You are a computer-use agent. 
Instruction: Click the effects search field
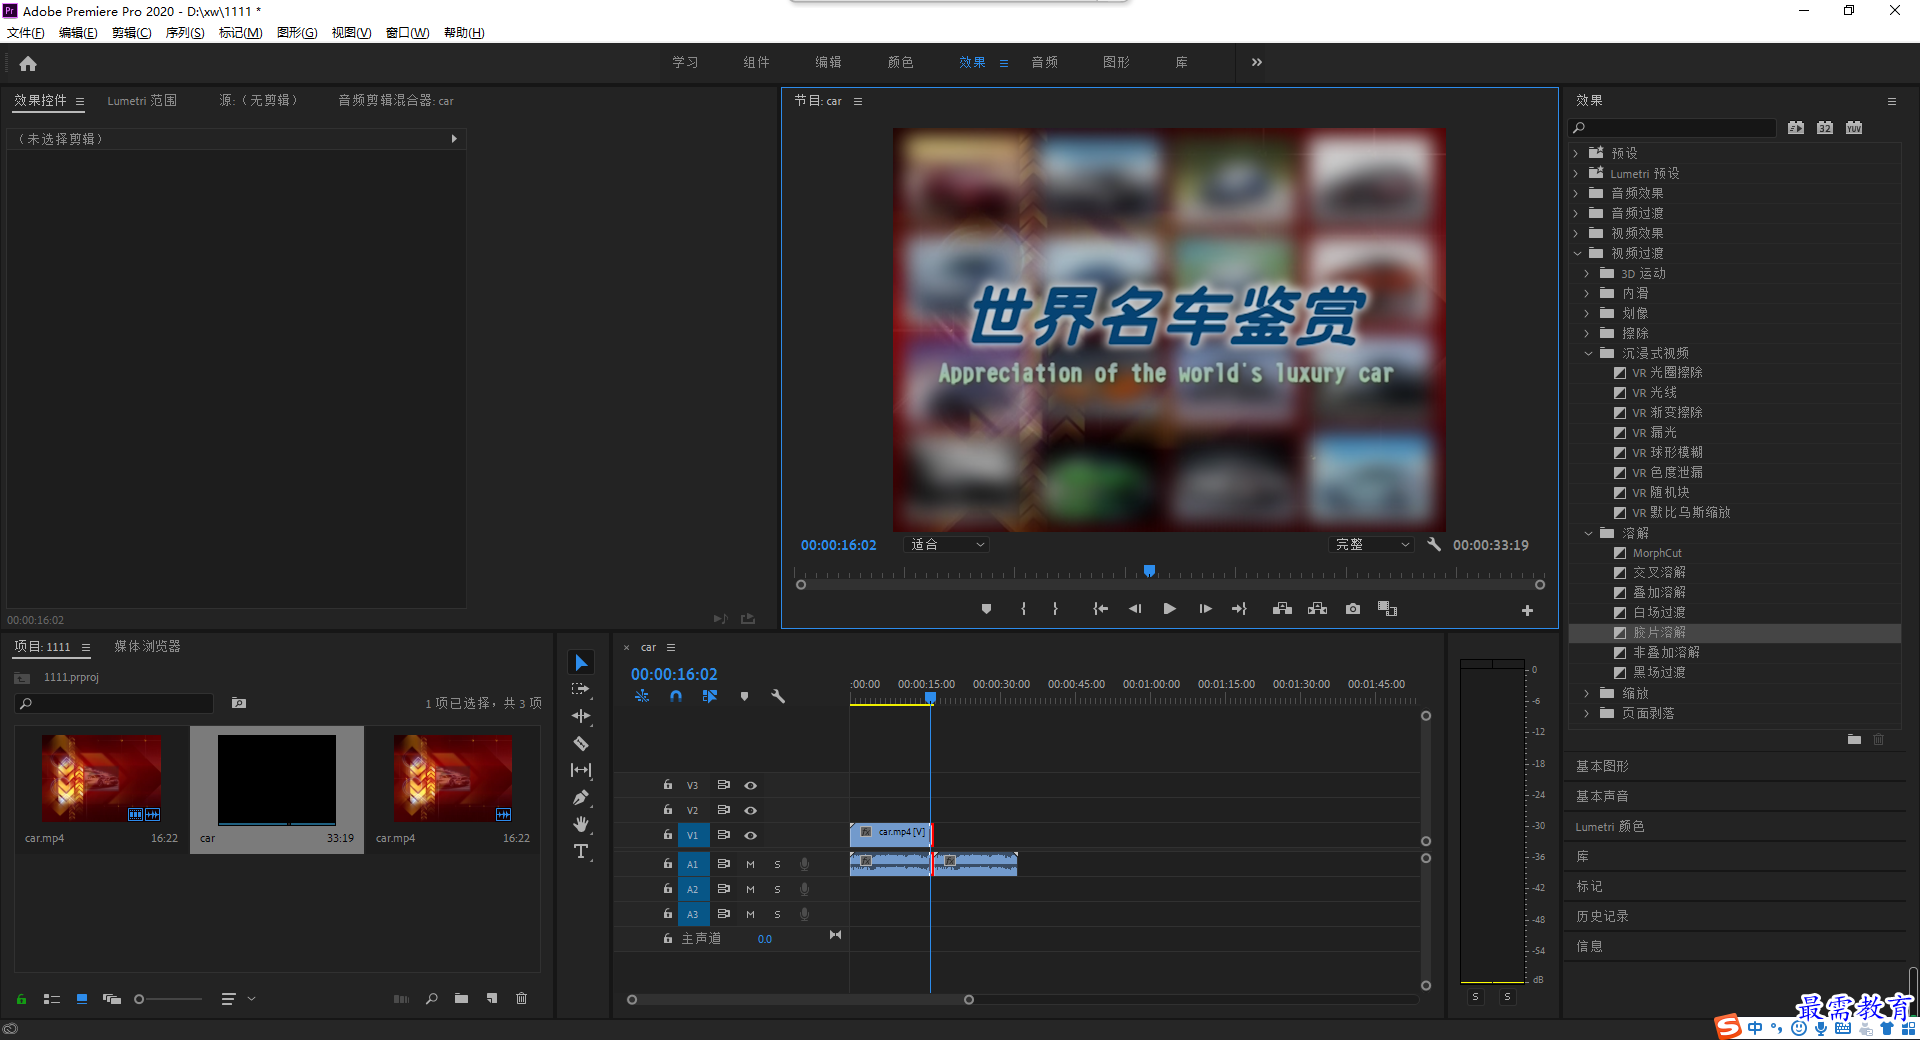pyautogui.click(x=1672, y=128)
